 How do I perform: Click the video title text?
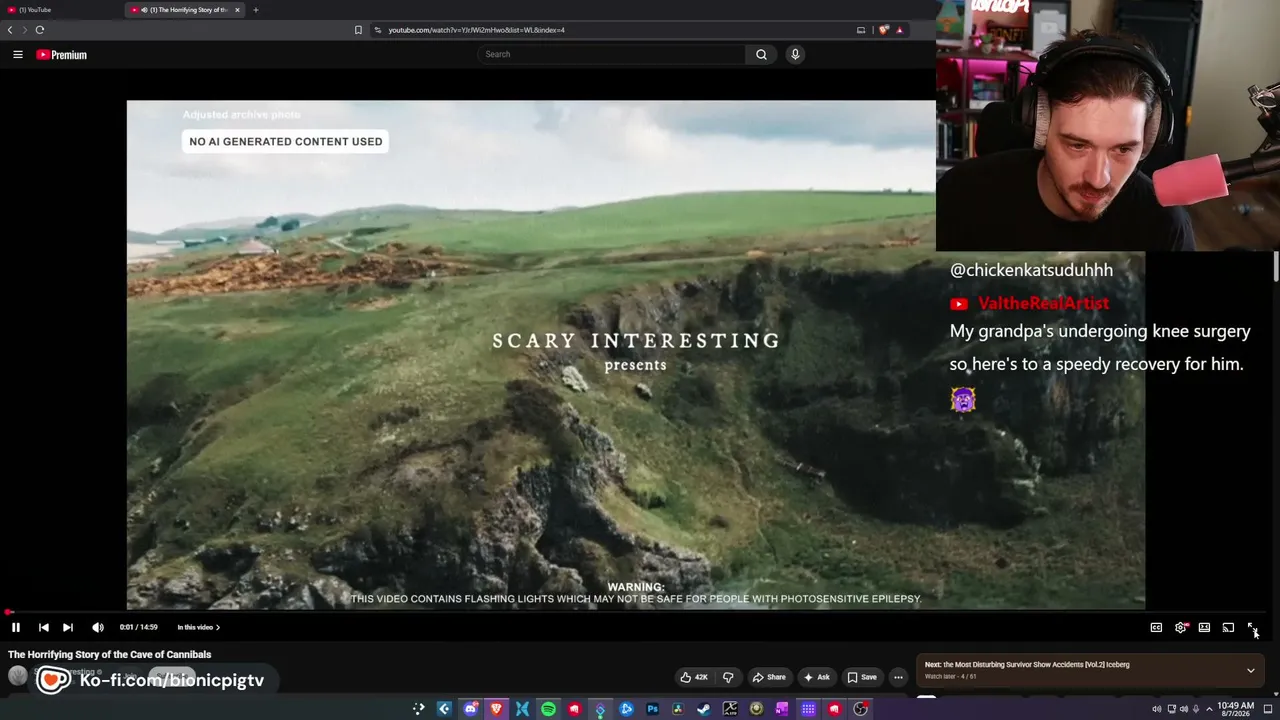pos(110,655)
